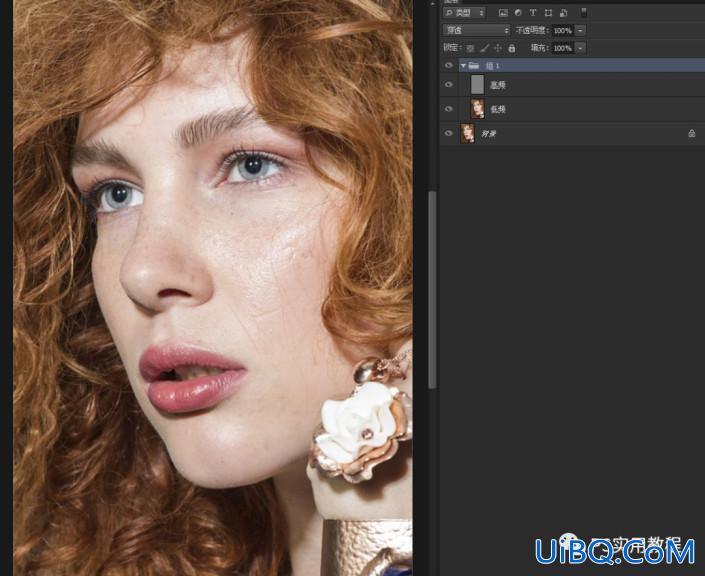Filter layers by smart object icon
Image resolution: width=705 pixels, height=576 pixels.
point(563,13)
